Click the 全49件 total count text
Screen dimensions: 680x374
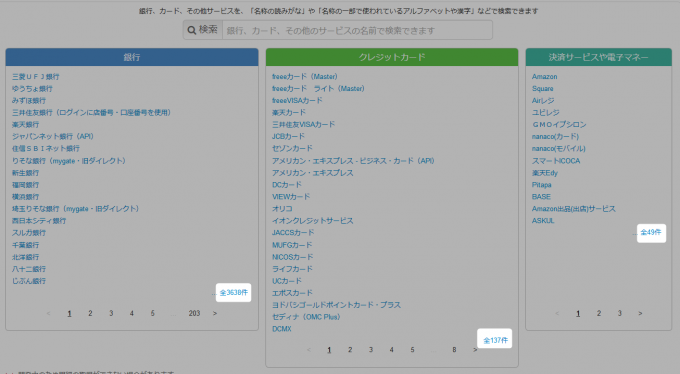pyautogui.click(x=651, y=233)
